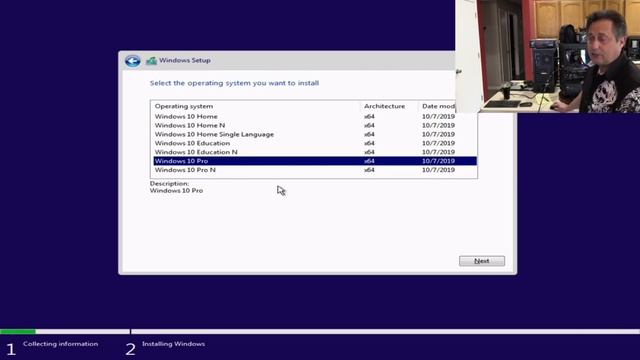Select Windows 10 Home N entry
The height and width of the screenshot is (360, 640).
pos(315,125)
